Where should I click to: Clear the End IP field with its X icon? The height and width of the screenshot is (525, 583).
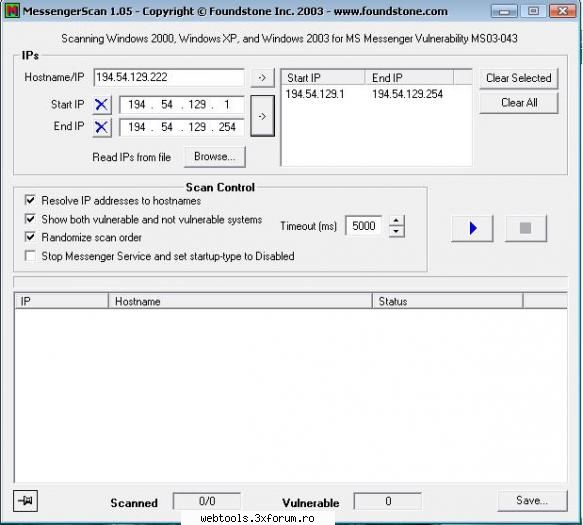102,127
